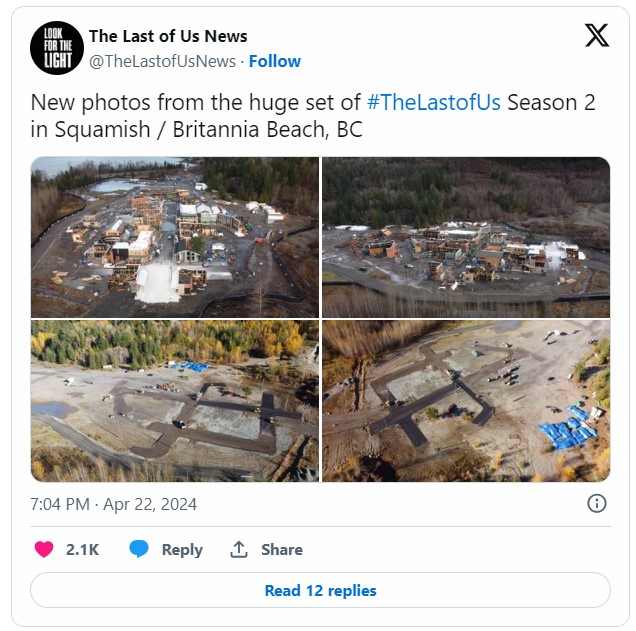
Task: Open top-right aerial photo with forest
Action: point(466,237)
